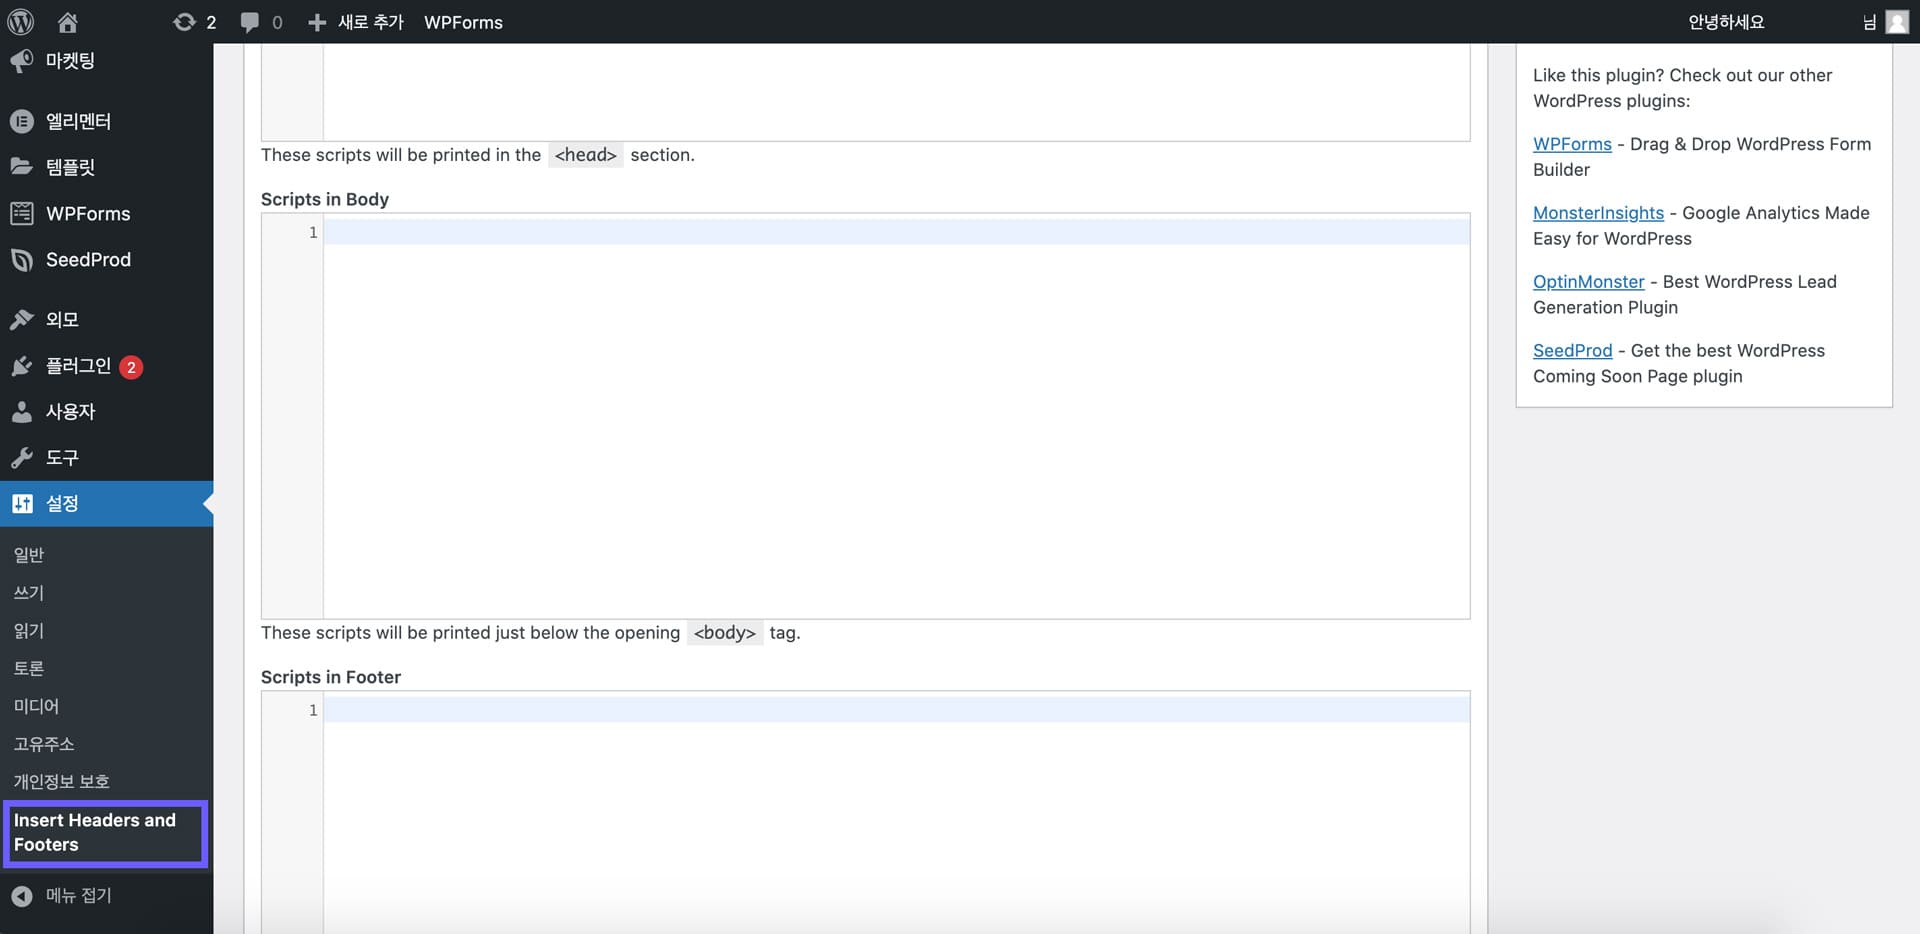Open the 외모 appearance menu
The height and width of the screenshot is (934, 1920).
106,319
